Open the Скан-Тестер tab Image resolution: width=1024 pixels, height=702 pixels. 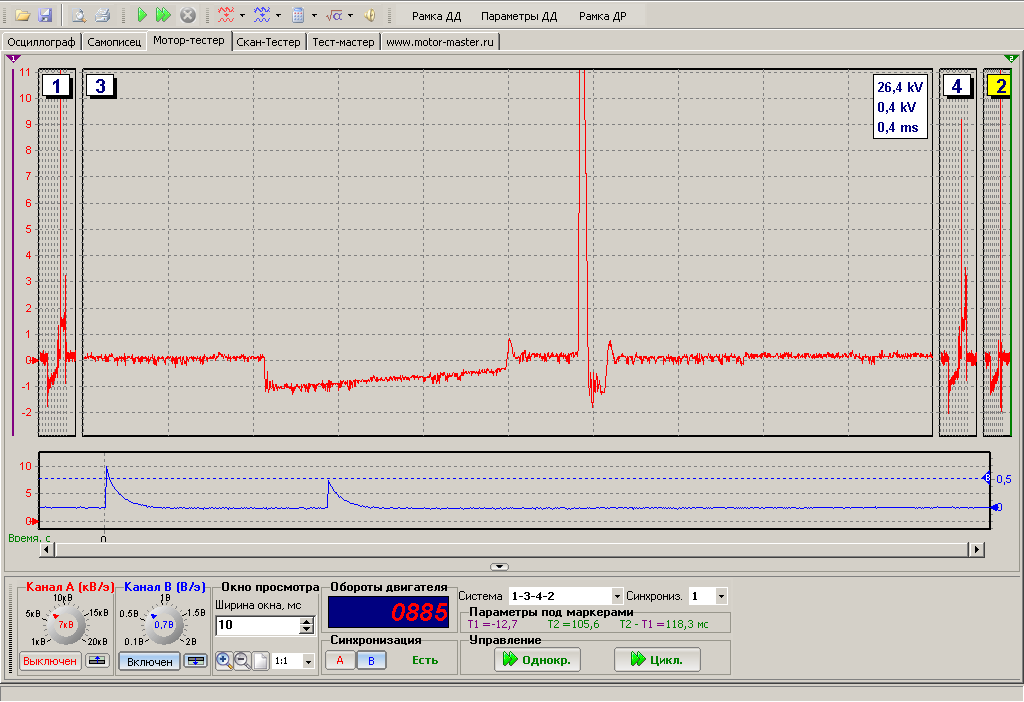click(268, 42)
